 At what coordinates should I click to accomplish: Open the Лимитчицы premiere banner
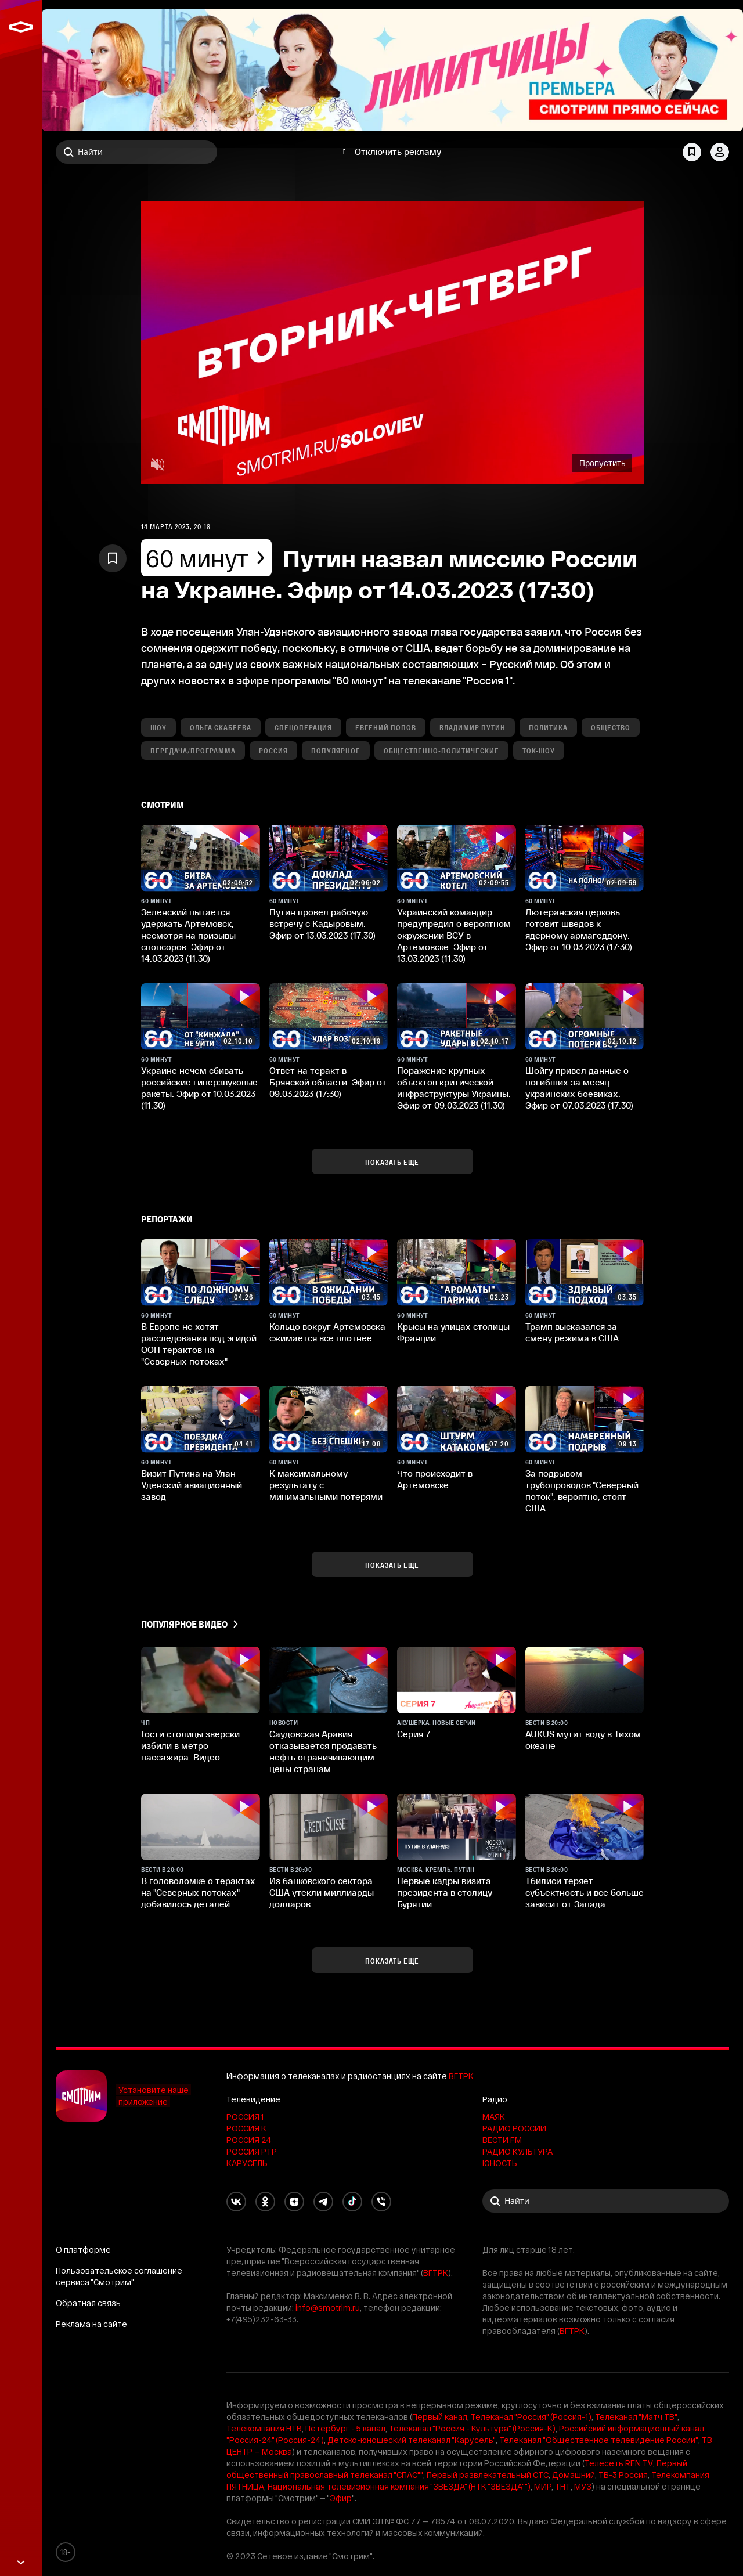point(392,71)
